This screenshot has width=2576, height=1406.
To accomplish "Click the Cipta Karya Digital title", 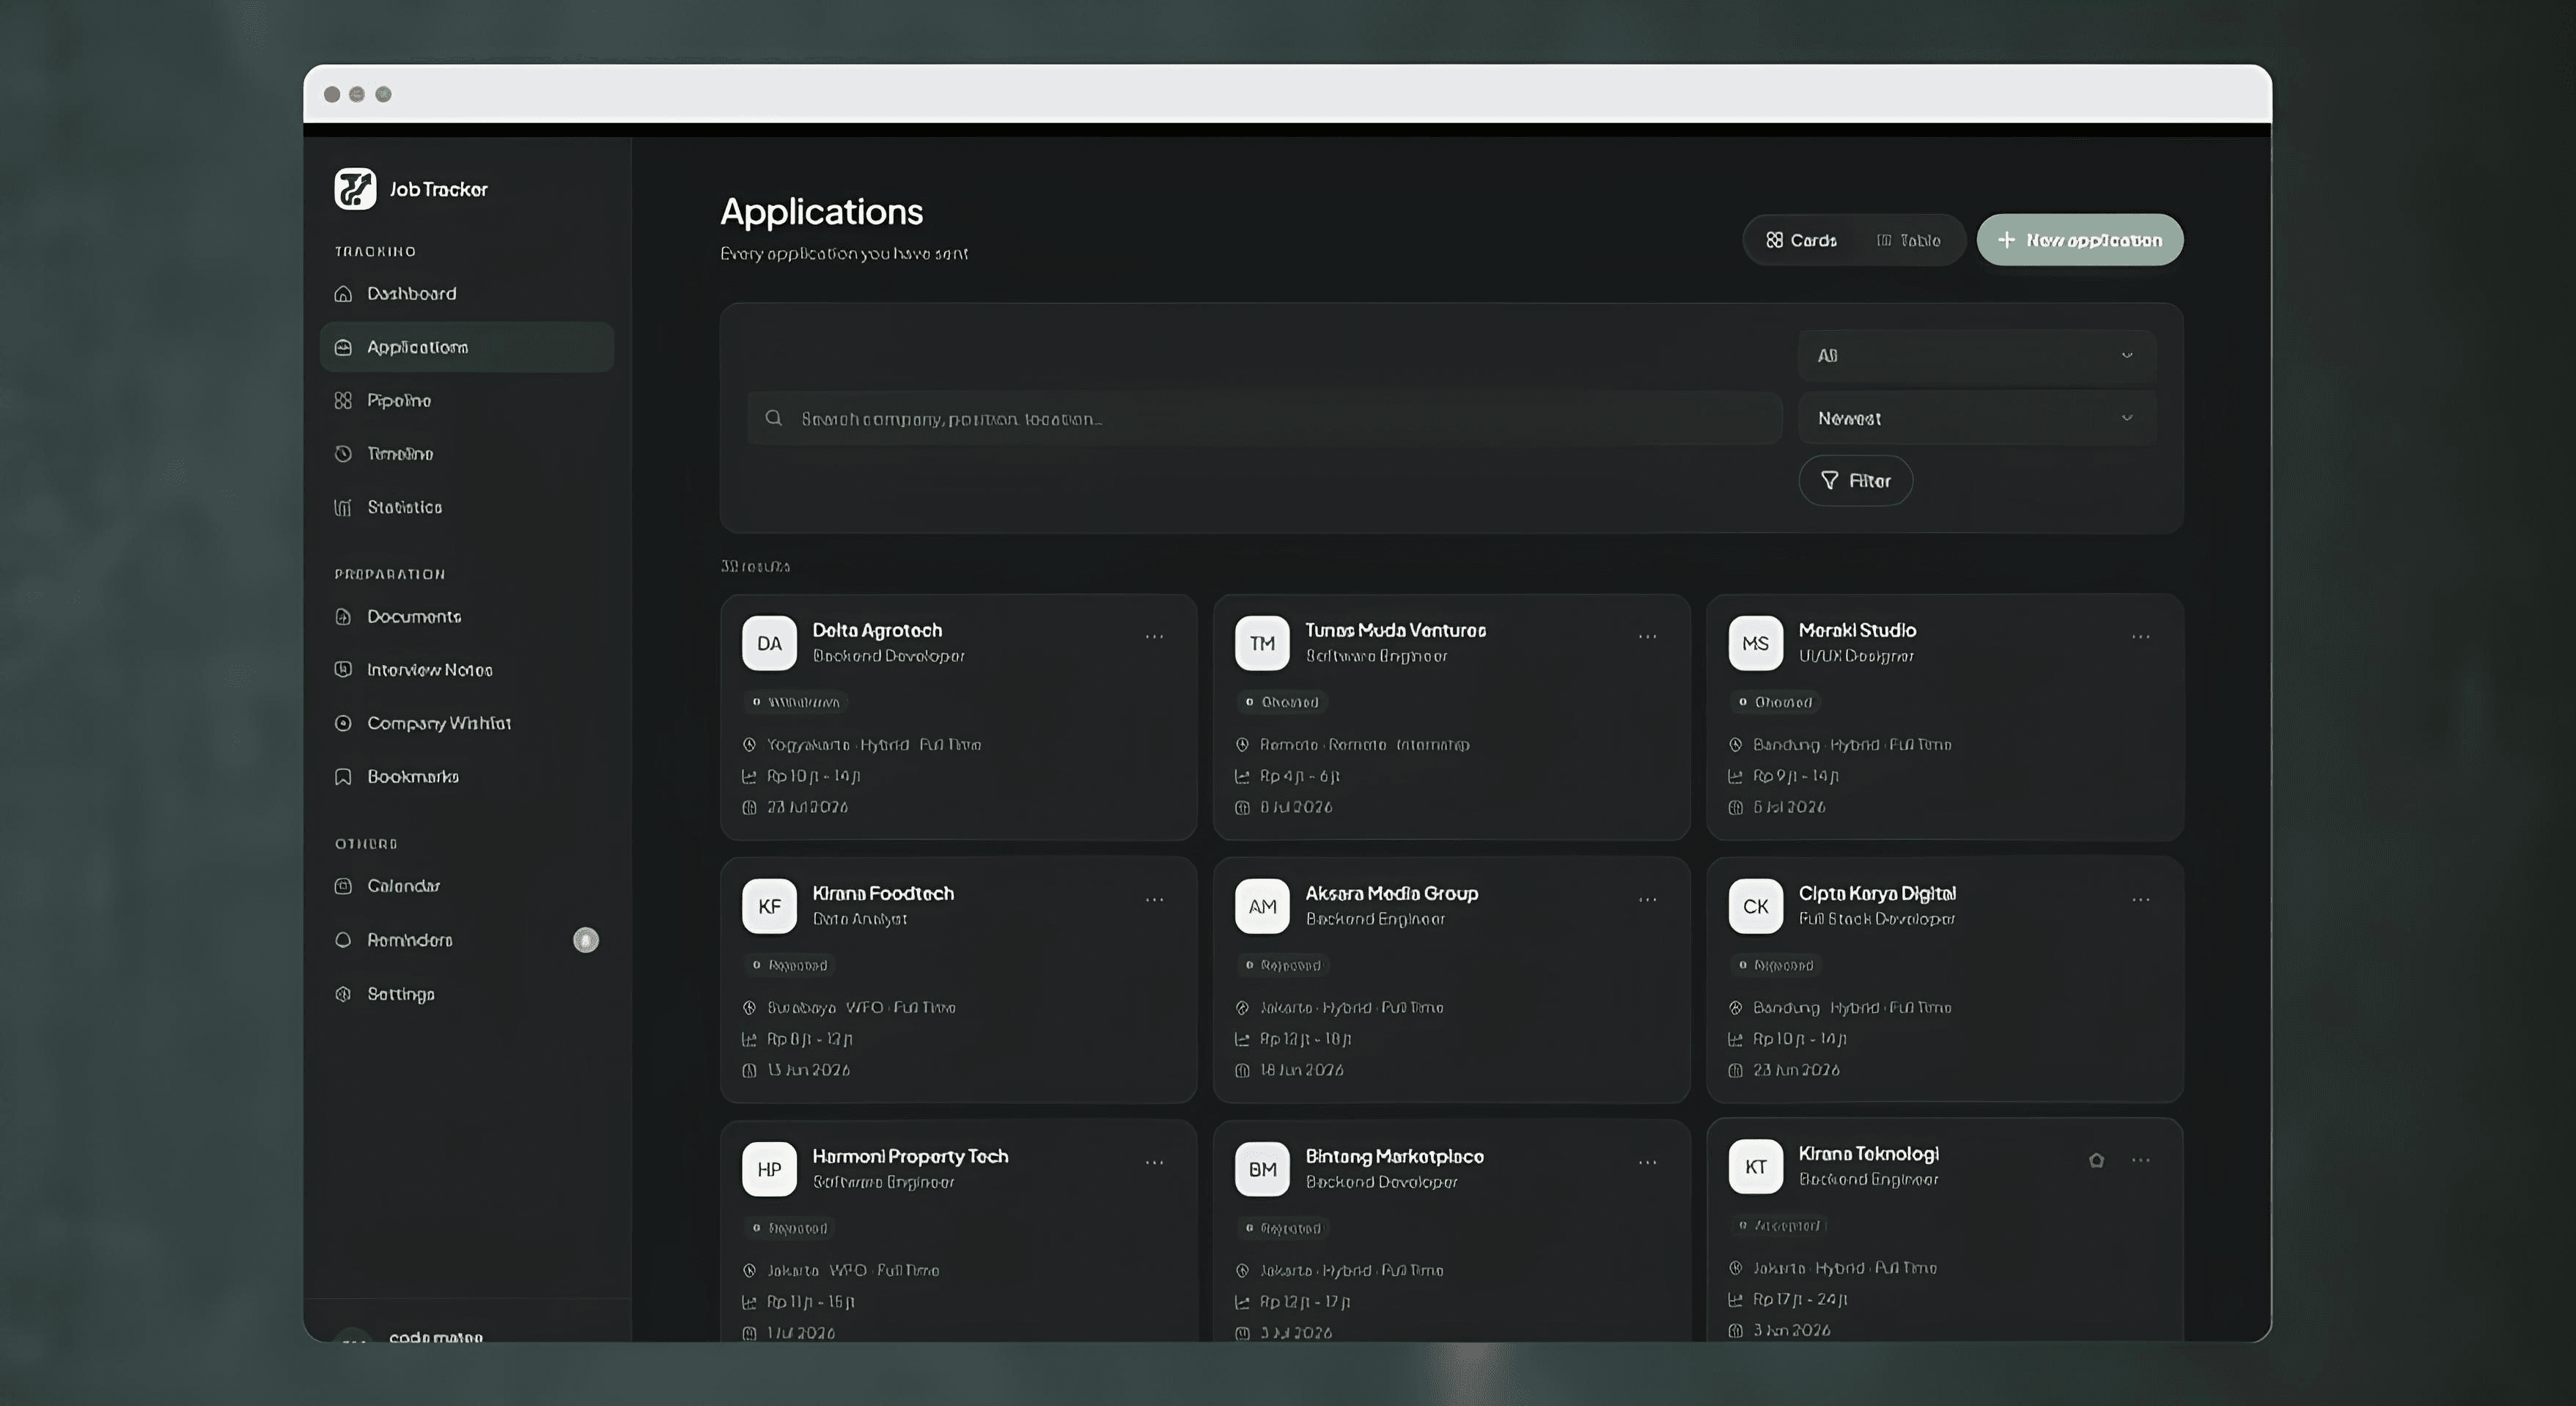I will pyautogui.click(x=1877, y=894).
